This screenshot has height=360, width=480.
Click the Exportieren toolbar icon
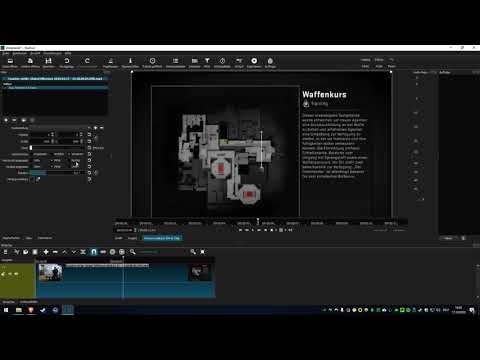pyautogui.click(x=254, y=62)
